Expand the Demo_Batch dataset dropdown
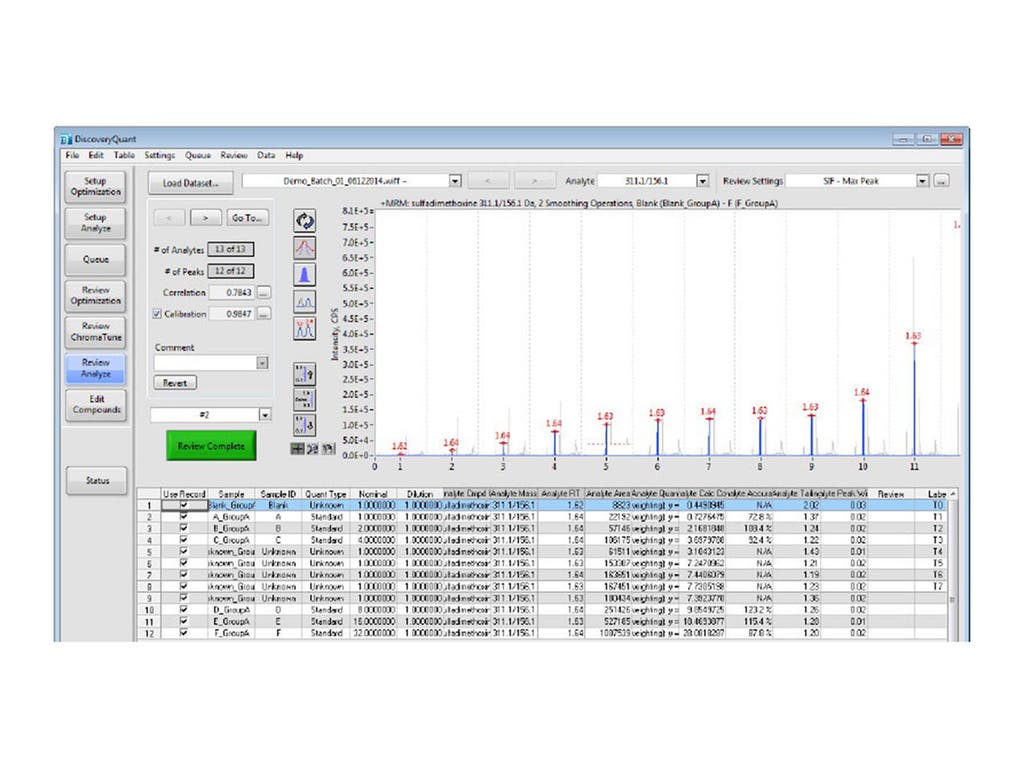 click(456, 180)
